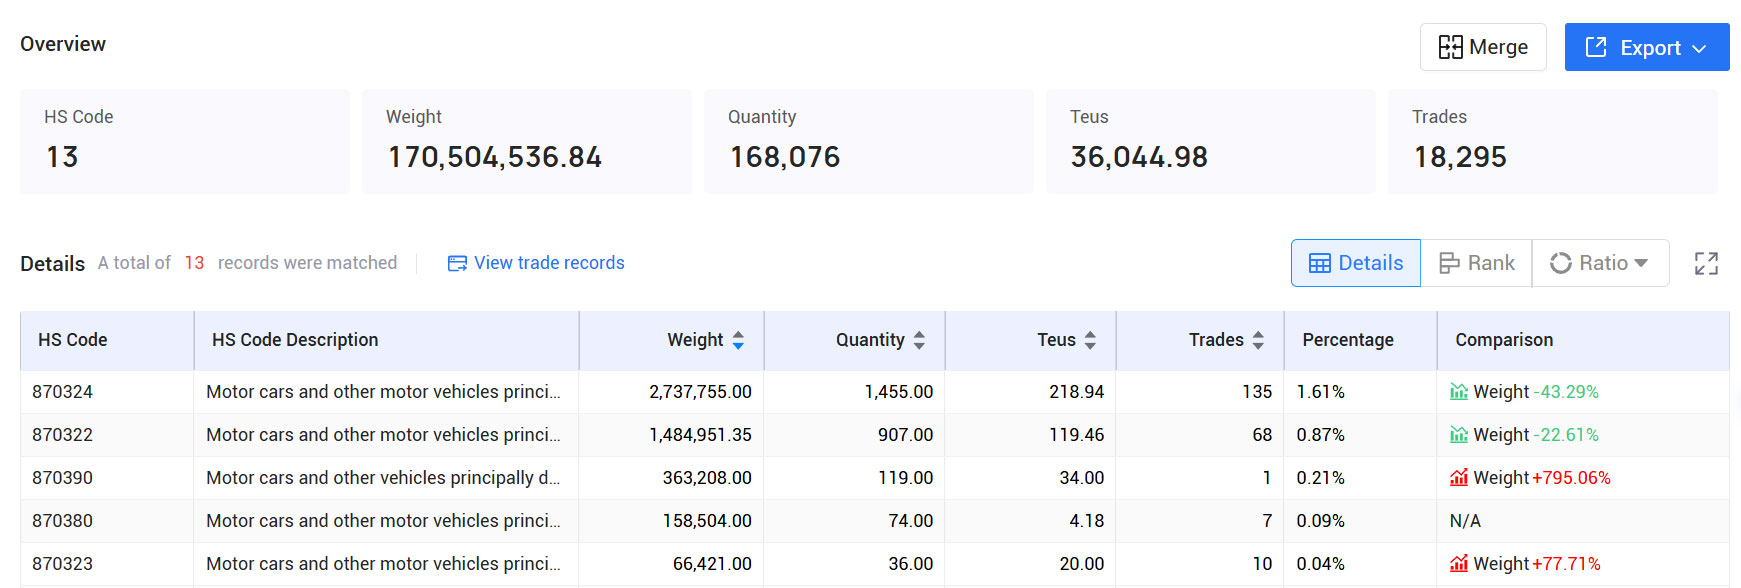Click the percentage value 0.87%
This screenshot has width=1741, height=588.
tap(1320, 435)
